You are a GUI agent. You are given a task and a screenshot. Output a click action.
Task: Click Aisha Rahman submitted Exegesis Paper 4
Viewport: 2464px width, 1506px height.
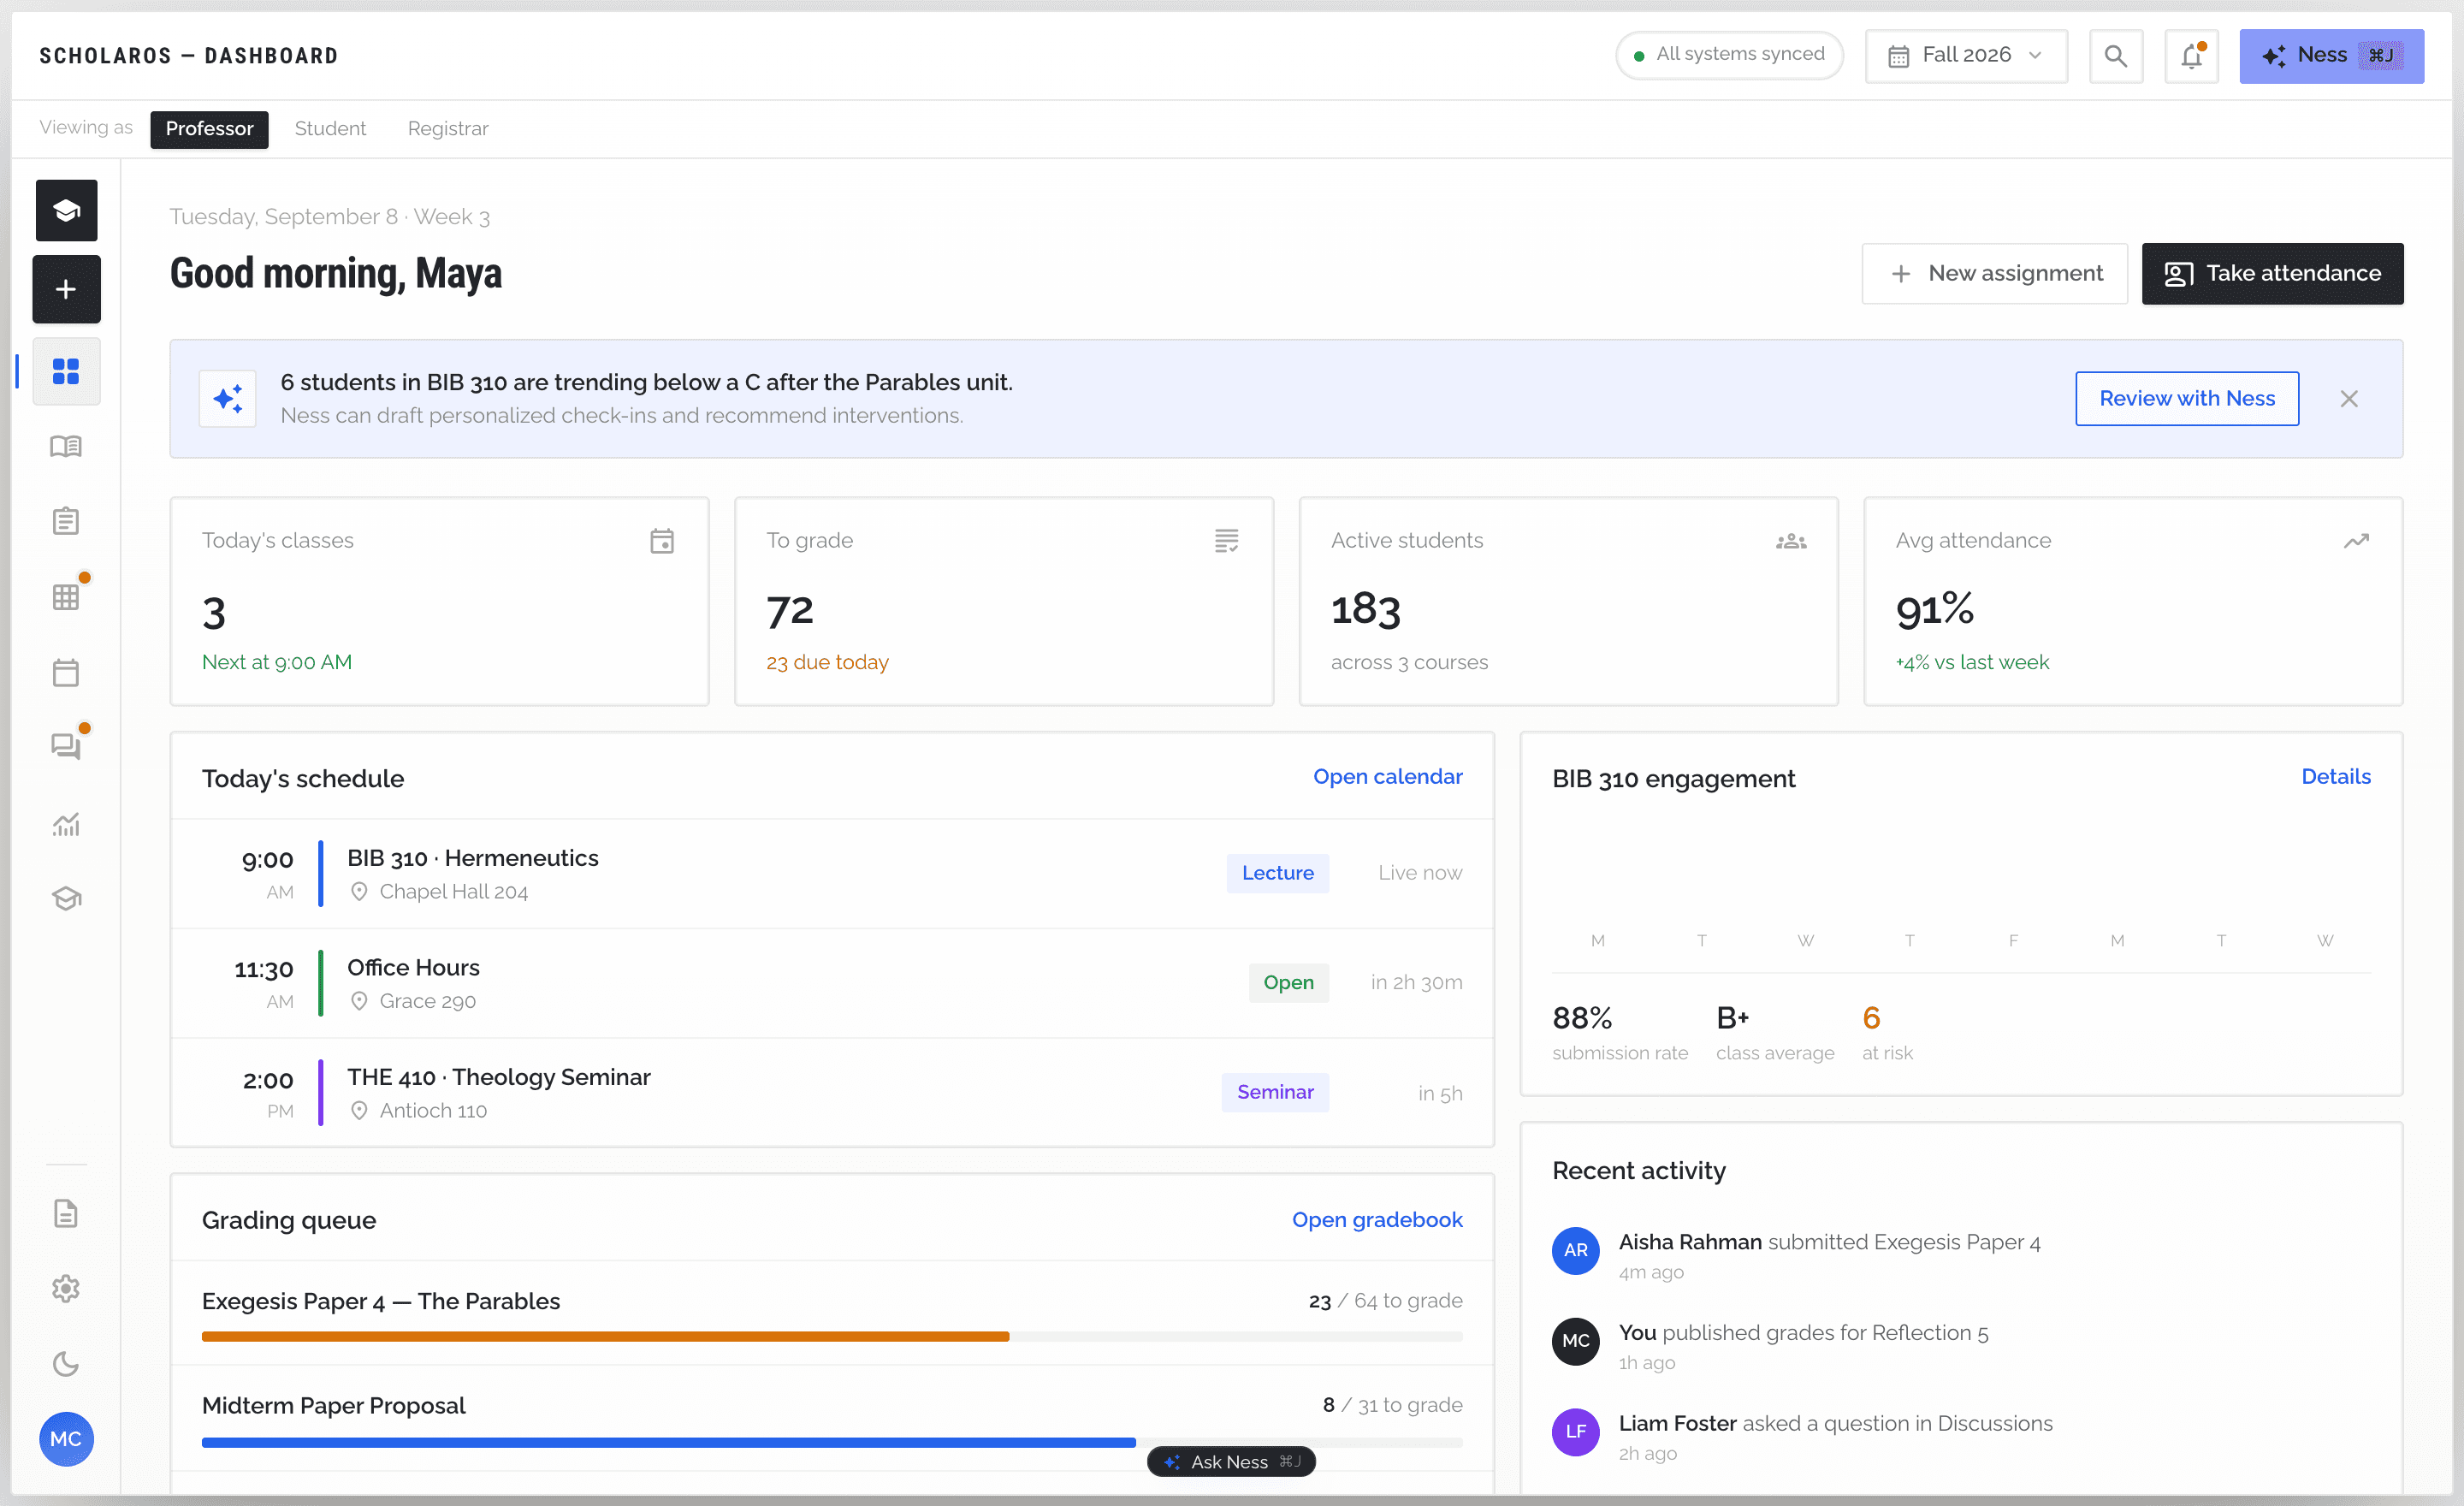(1829, 1243)
